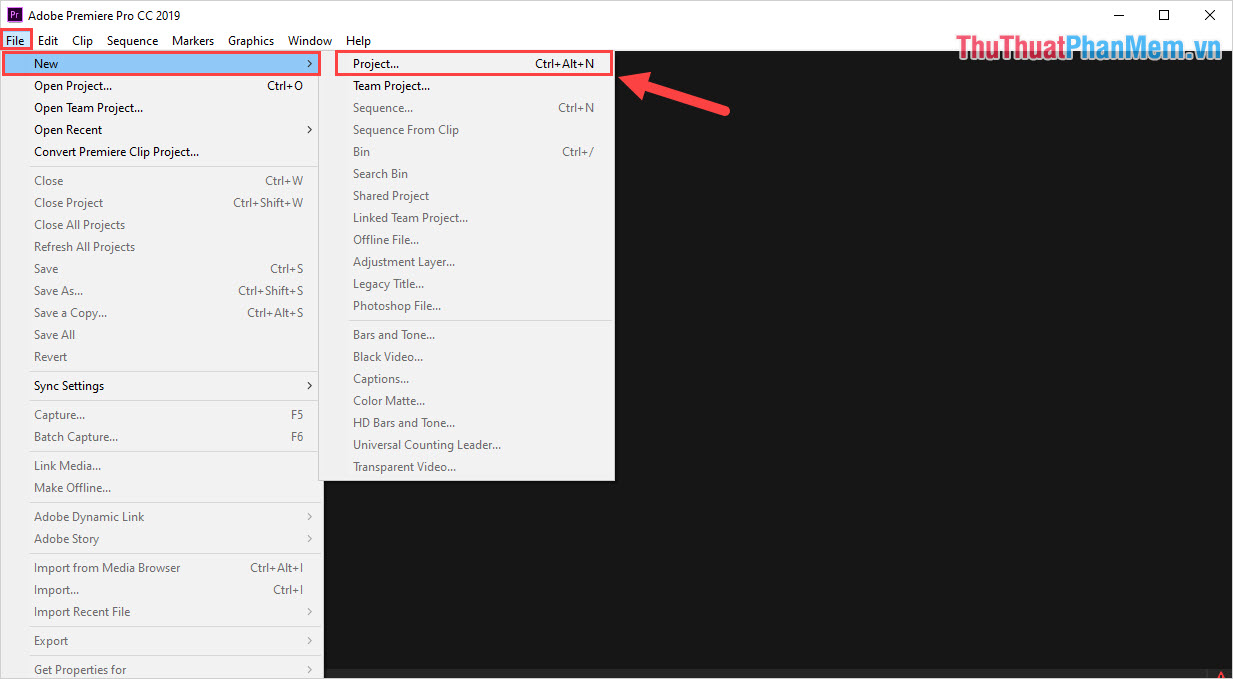Choose Open Project... from File menu
The image size is (1233, 679).
pos(161,86)
